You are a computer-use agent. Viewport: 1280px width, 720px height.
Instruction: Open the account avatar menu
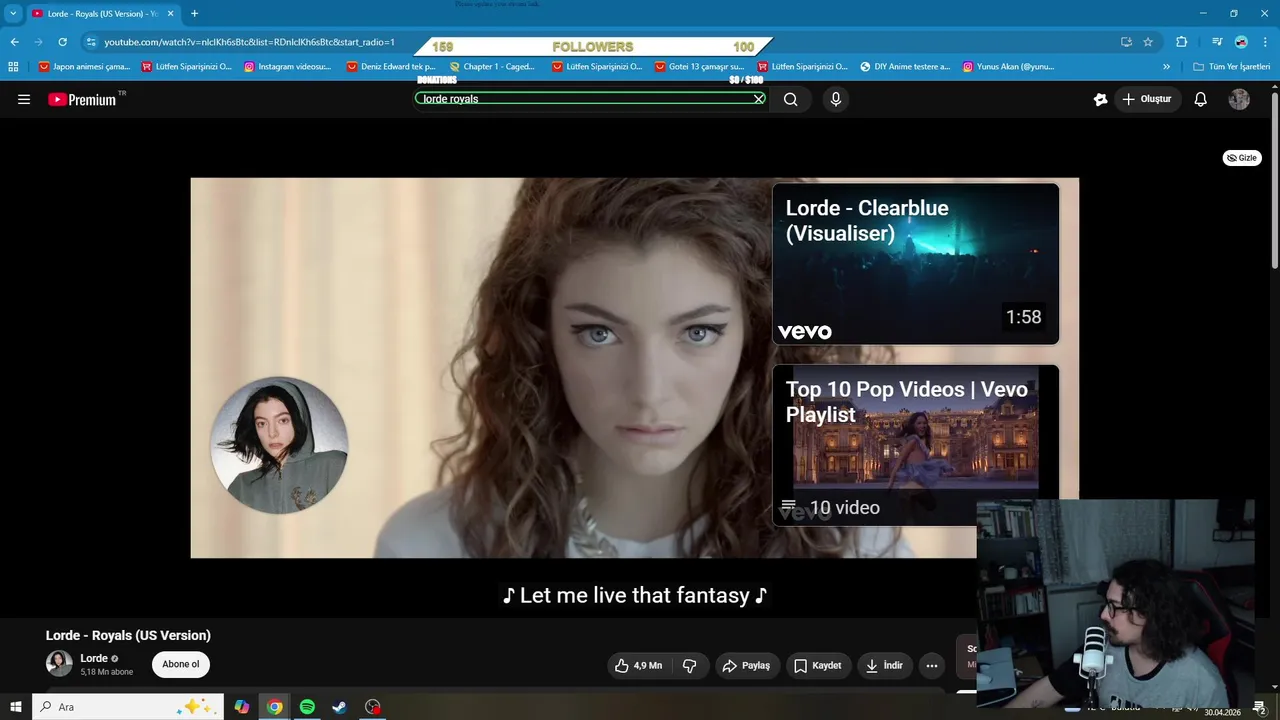click(x=1239, y=99)
